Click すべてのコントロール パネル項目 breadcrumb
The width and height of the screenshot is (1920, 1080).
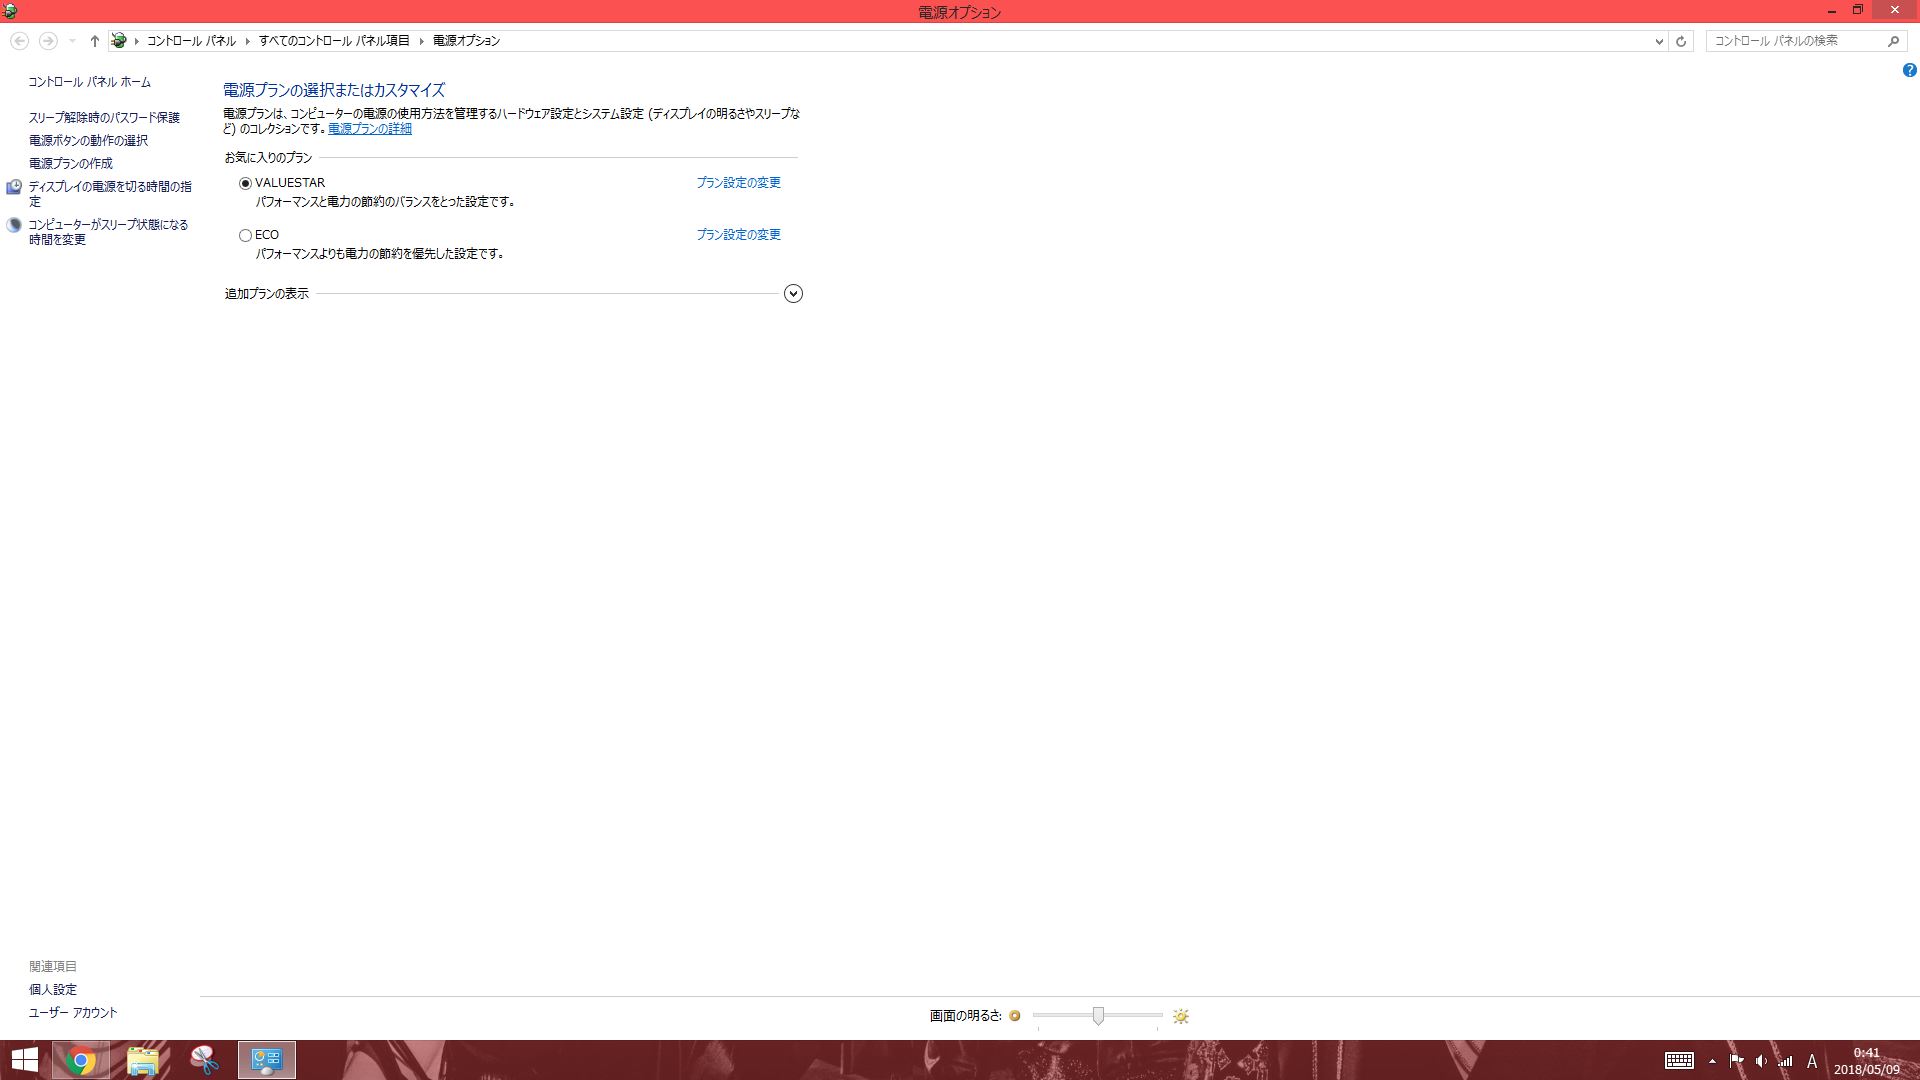point(334,41)
